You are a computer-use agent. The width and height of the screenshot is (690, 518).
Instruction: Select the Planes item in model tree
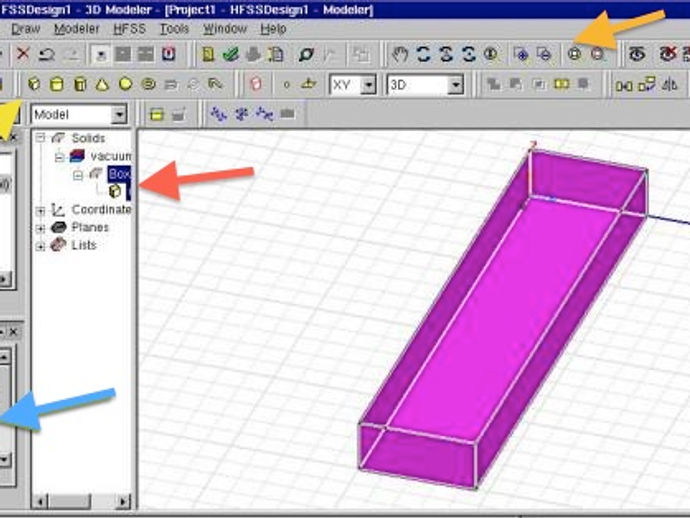pyautogui.click(x=90, y=228)
